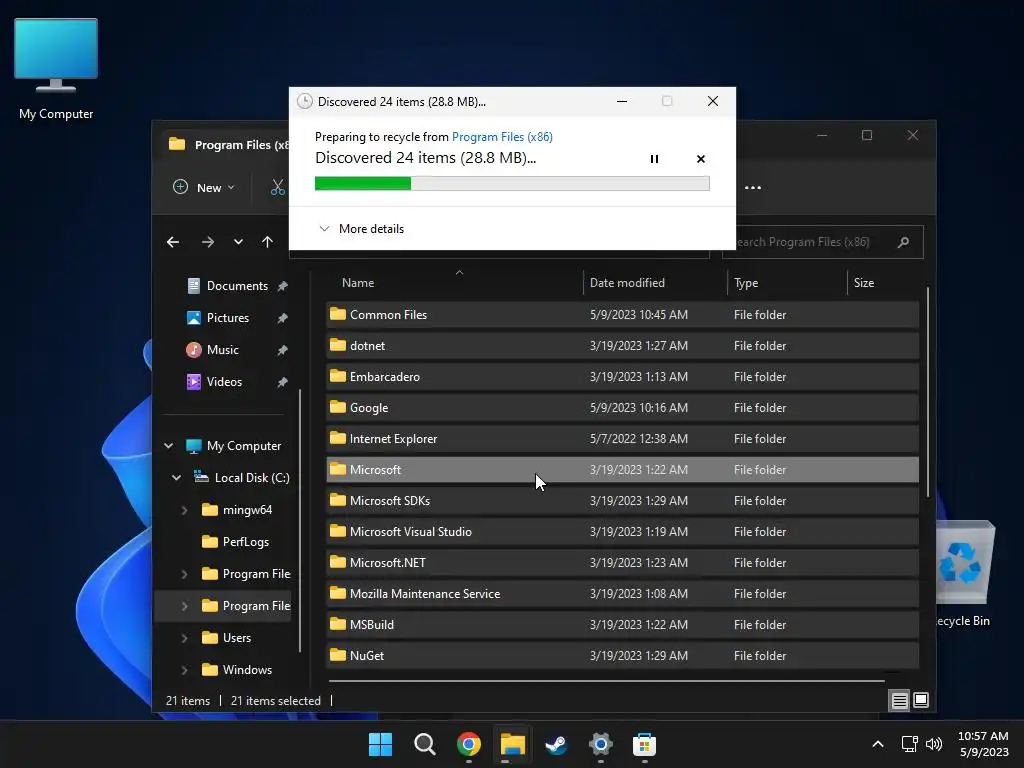The image size is (1024, 768).
Task: Select the Mozilla Maintenance Service folder
Action: click(x=622, y=594)
